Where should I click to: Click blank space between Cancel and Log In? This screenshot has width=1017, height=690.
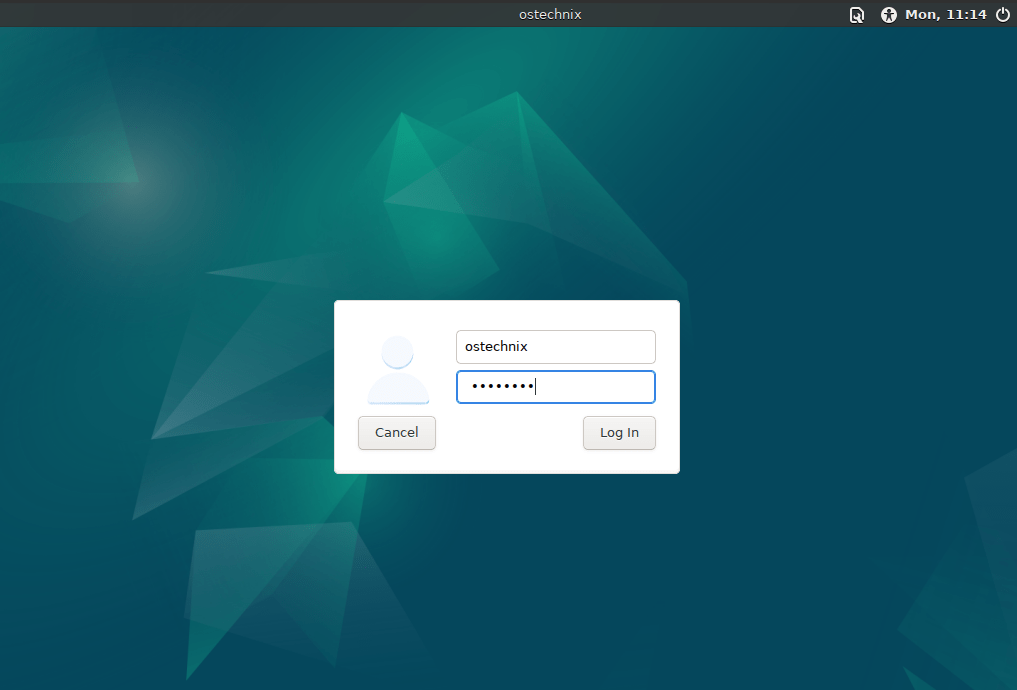click(x=508, y=433)
